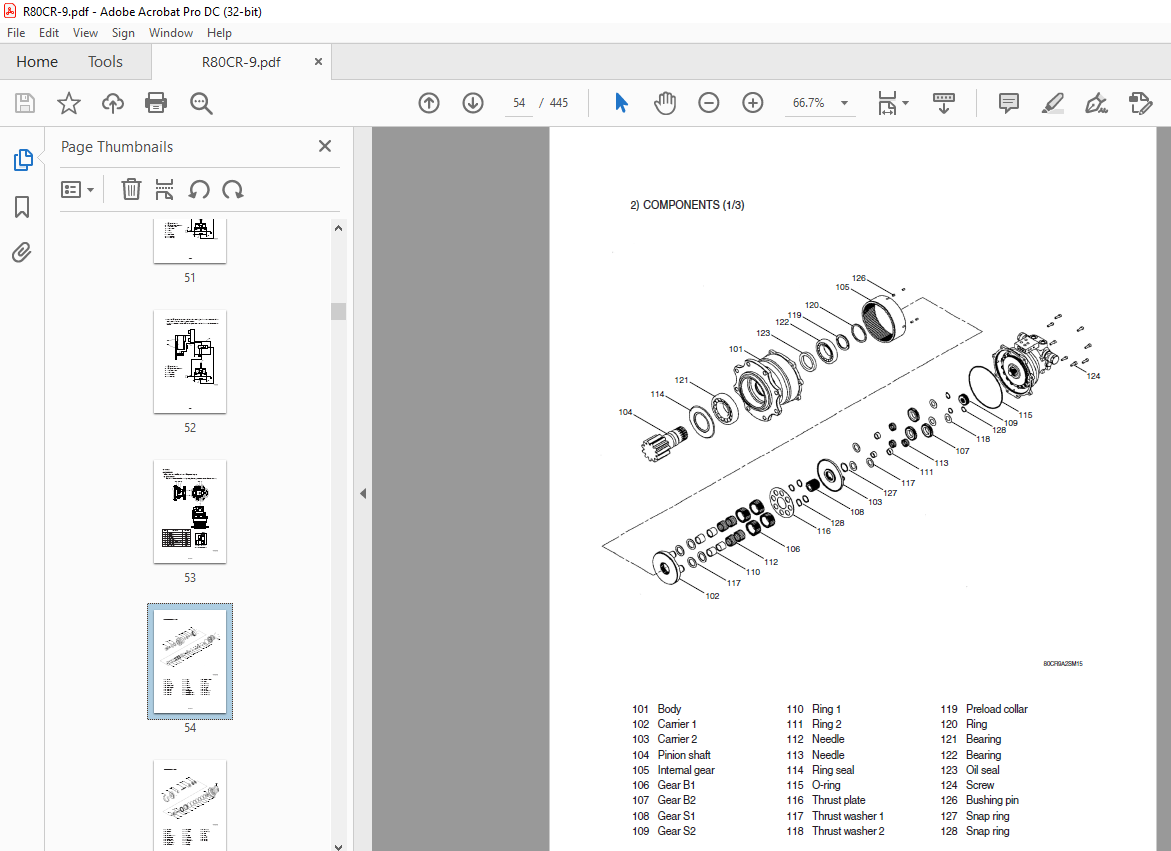Click the thumbnail panel scrollbar handle
This screenshot has width=1171, height=851.
point(338,311)
